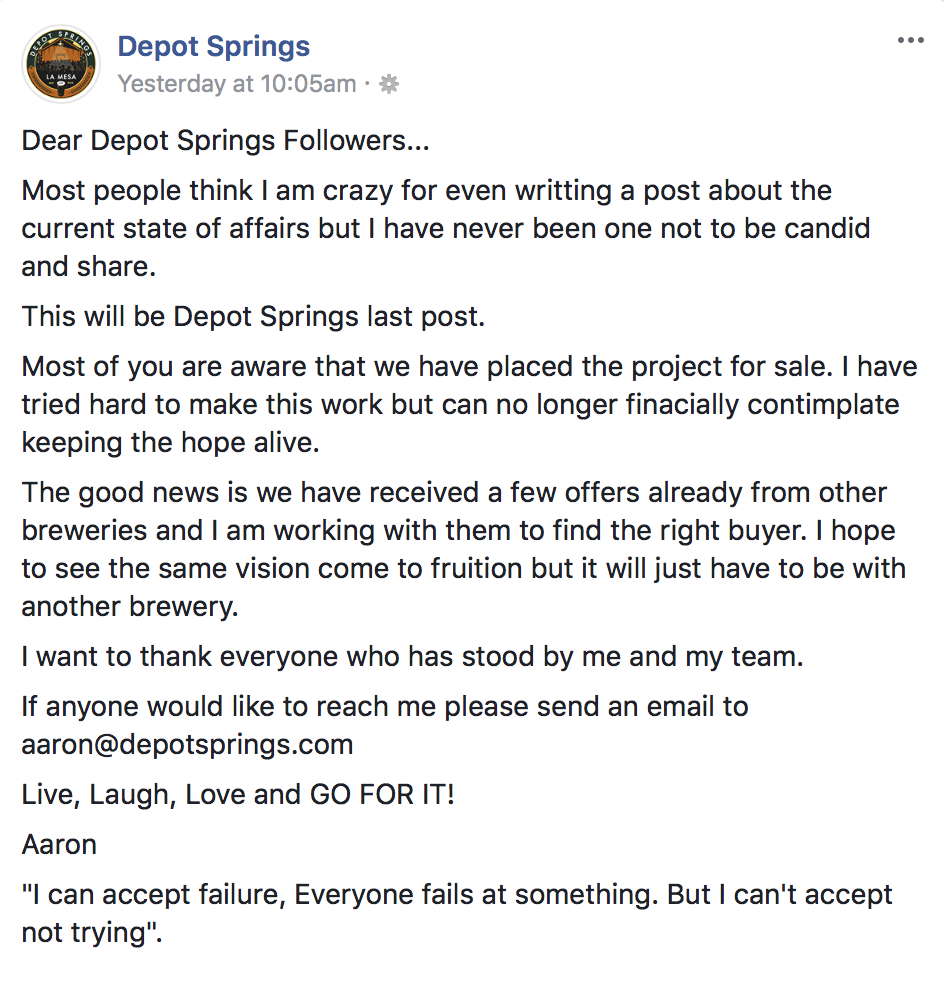
Task: Click the "Aaron" signature line
Action: pyautogui.click(x=59, y=845)
